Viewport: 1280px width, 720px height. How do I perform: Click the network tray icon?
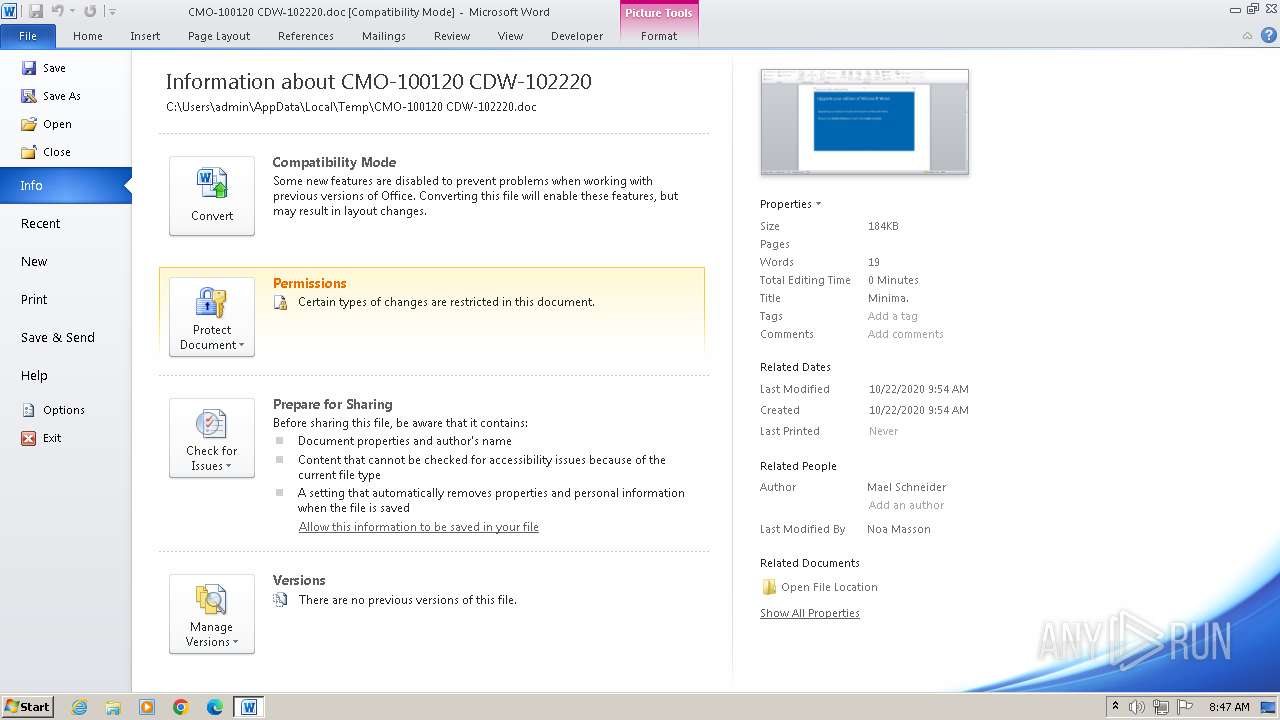click(x=1160, y=707)
